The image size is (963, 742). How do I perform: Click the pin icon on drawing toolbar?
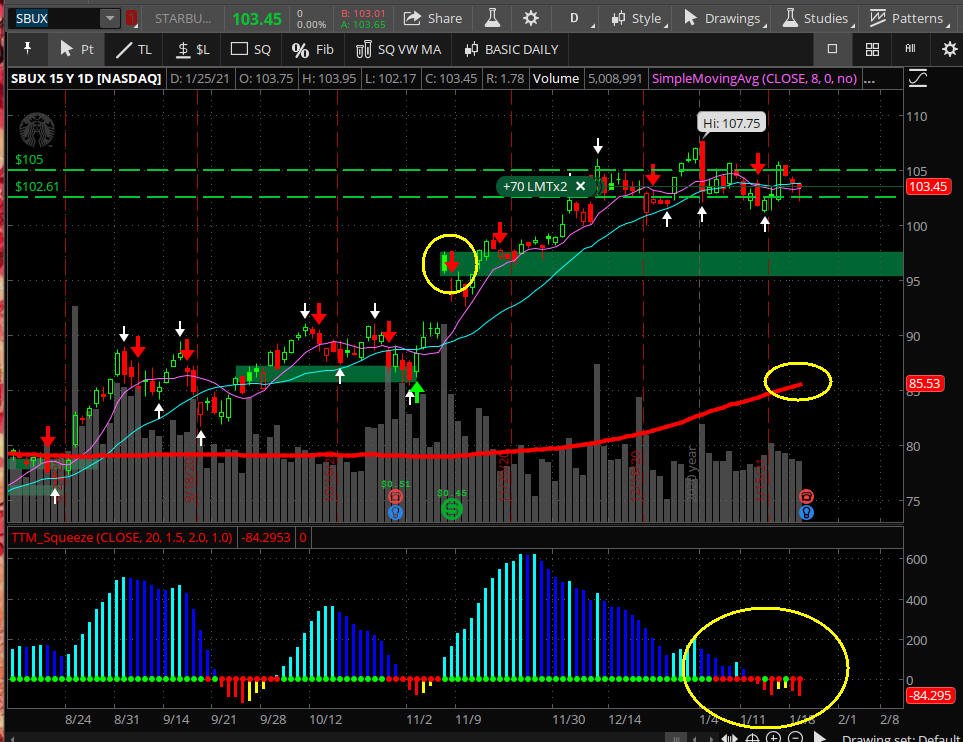pyautogui.click(x=28, y=49)
